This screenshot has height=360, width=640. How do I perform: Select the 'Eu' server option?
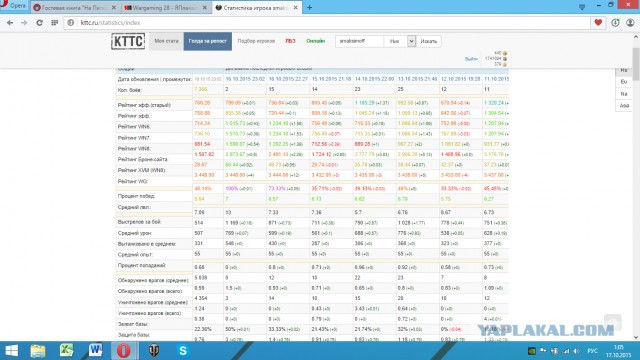point(624,82)
